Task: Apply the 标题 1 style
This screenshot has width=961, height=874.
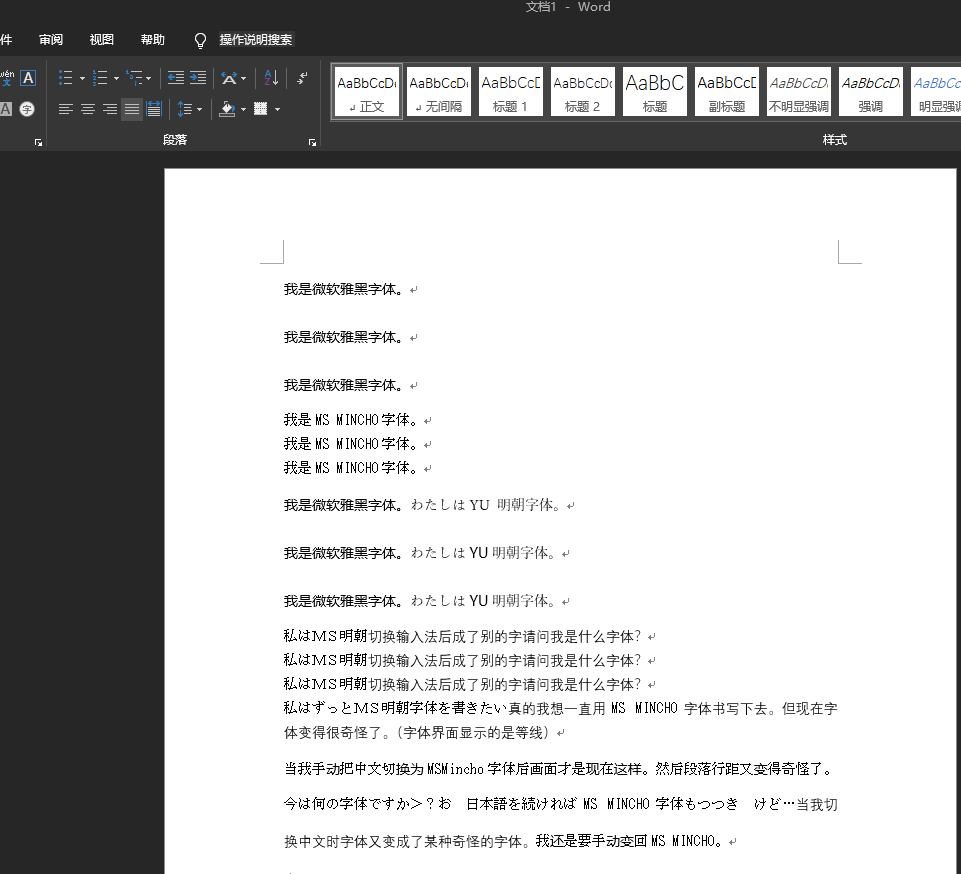Action: pos(511,92)
